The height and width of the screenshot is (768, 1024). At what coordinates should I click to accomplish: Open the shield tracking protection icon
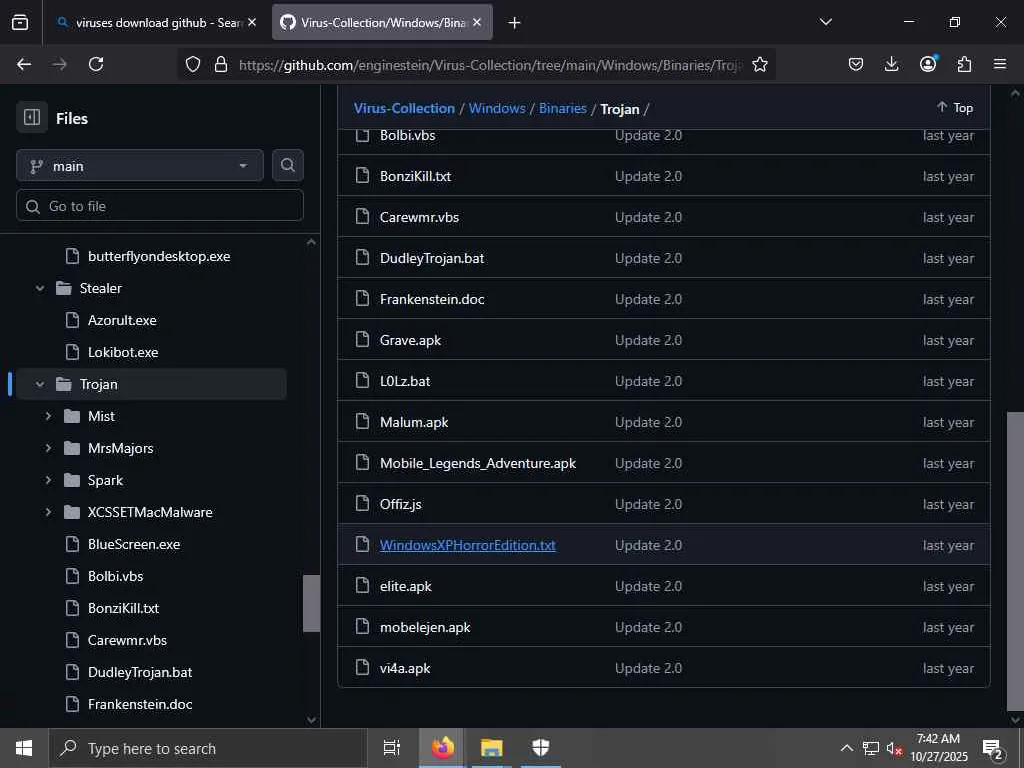point(193,64)
